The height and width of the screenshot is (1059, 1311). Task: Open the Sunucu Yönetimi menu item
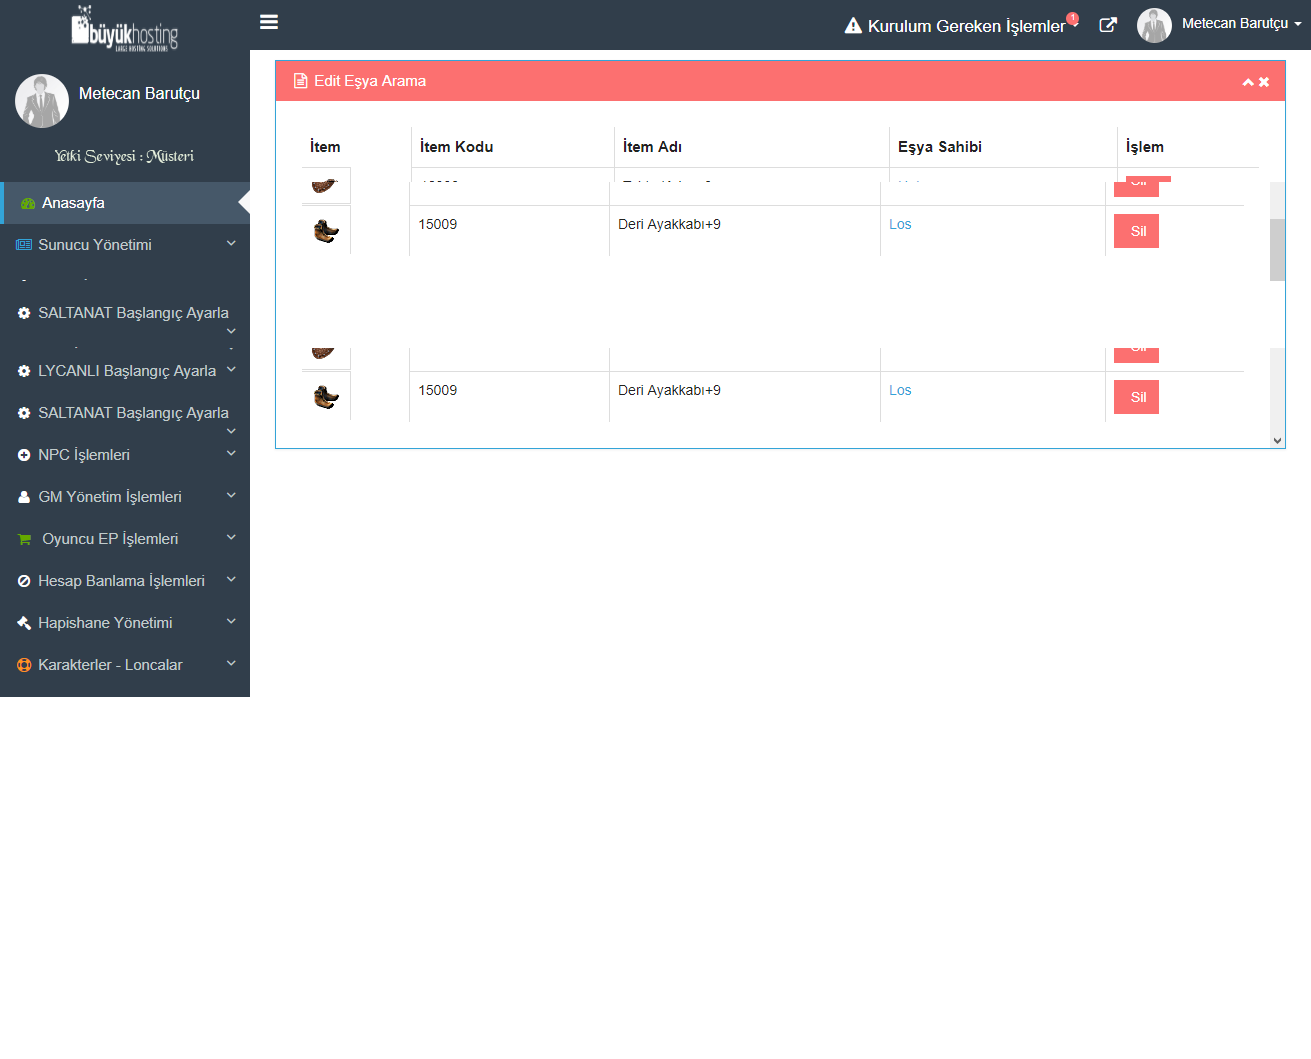[125, 245]
